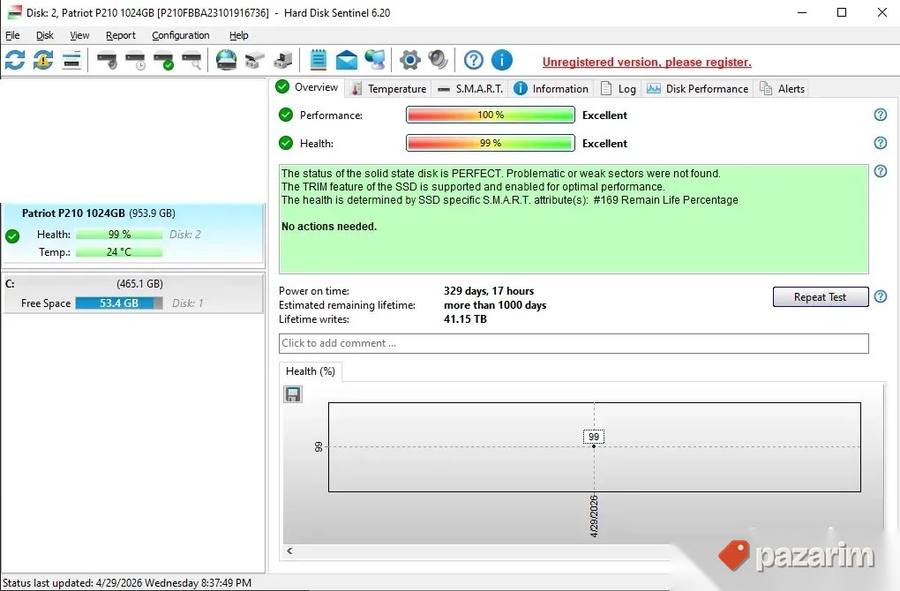The height and width of the screenshot is (591, 900).
Task: Click the globe and monitor network icon
Action: pos(375,60)
